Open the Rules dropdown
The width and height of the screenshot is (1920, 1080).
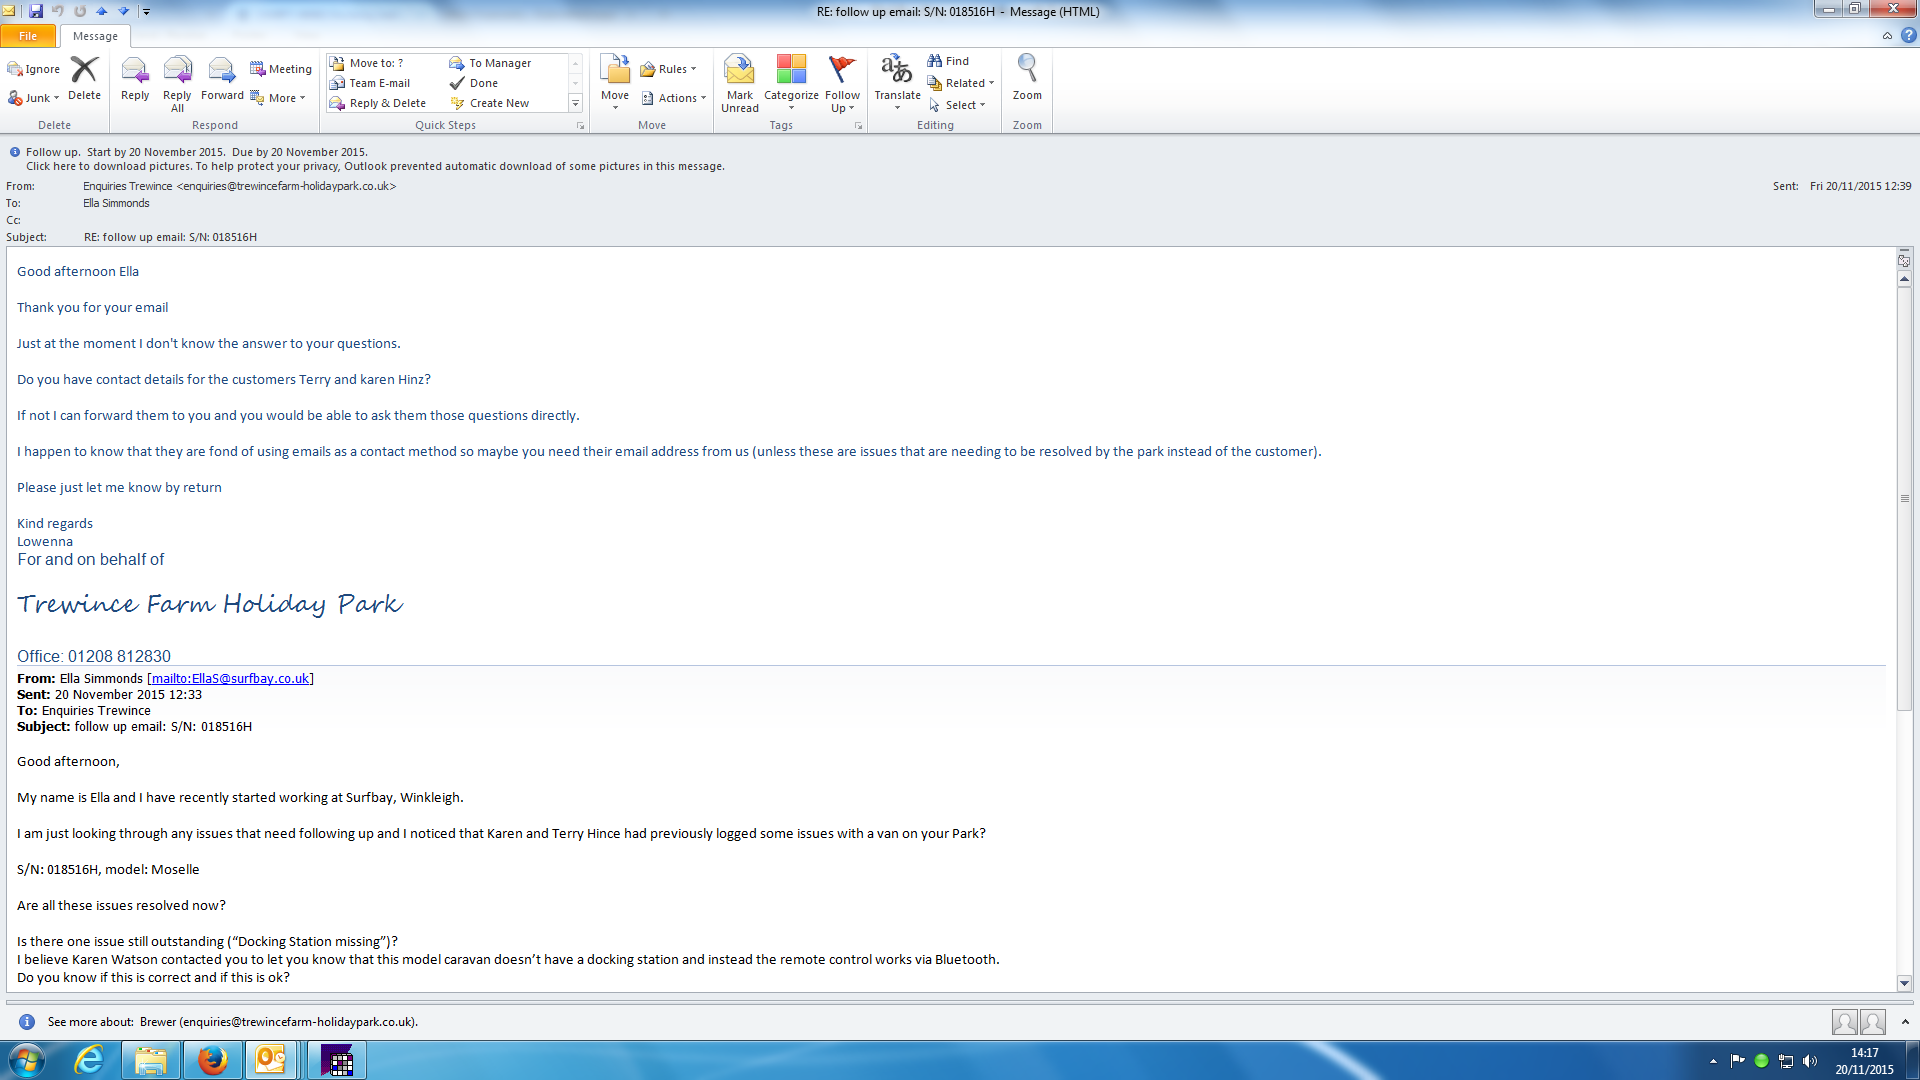point(668,69)
